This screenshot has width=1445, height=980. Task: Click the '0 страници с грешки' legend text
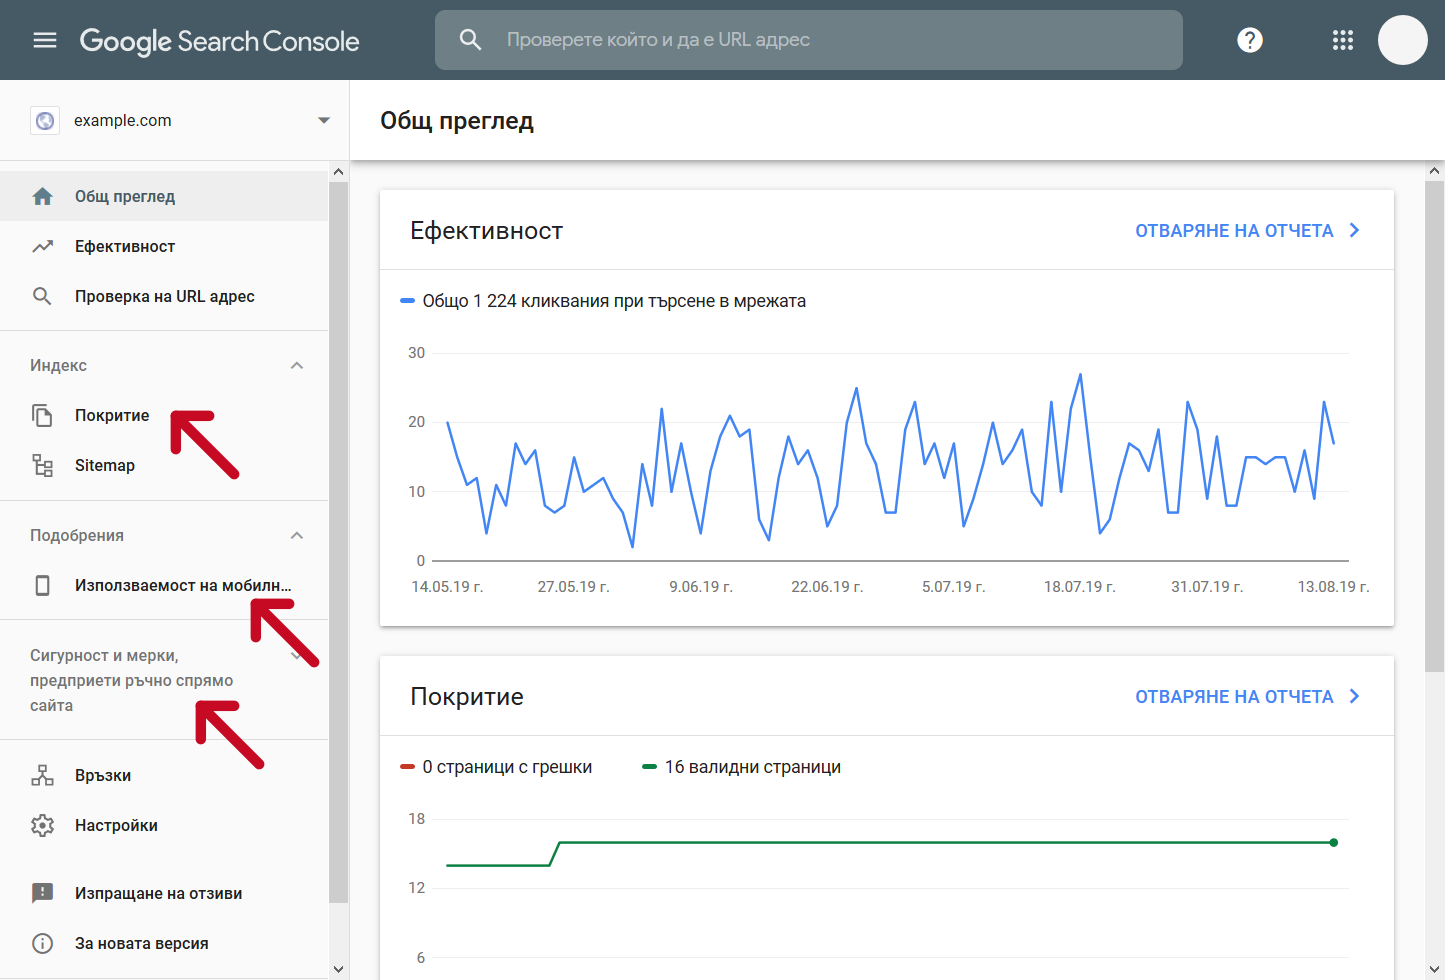(507, 767)
